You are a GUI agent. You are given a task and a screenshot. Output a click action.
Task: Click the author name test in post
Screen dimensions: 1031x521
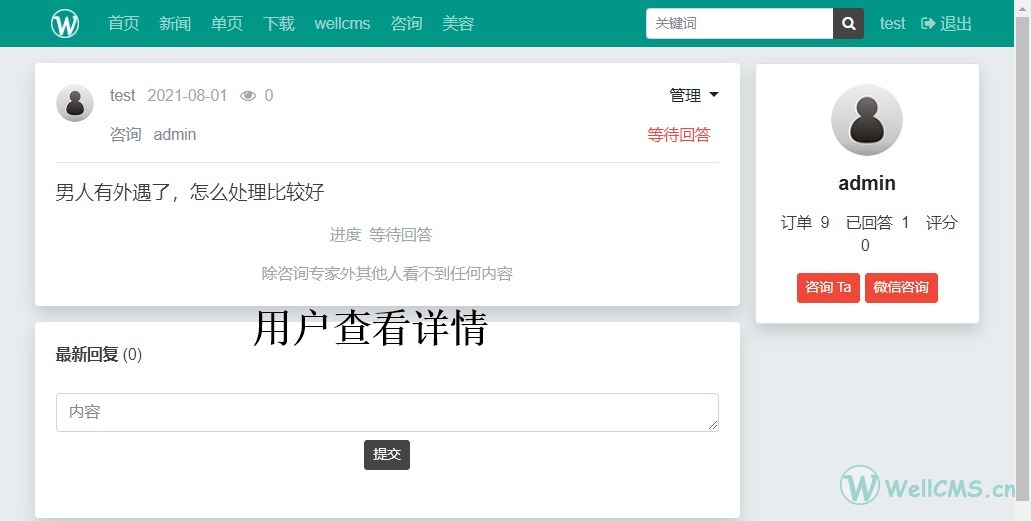[122, 95]
